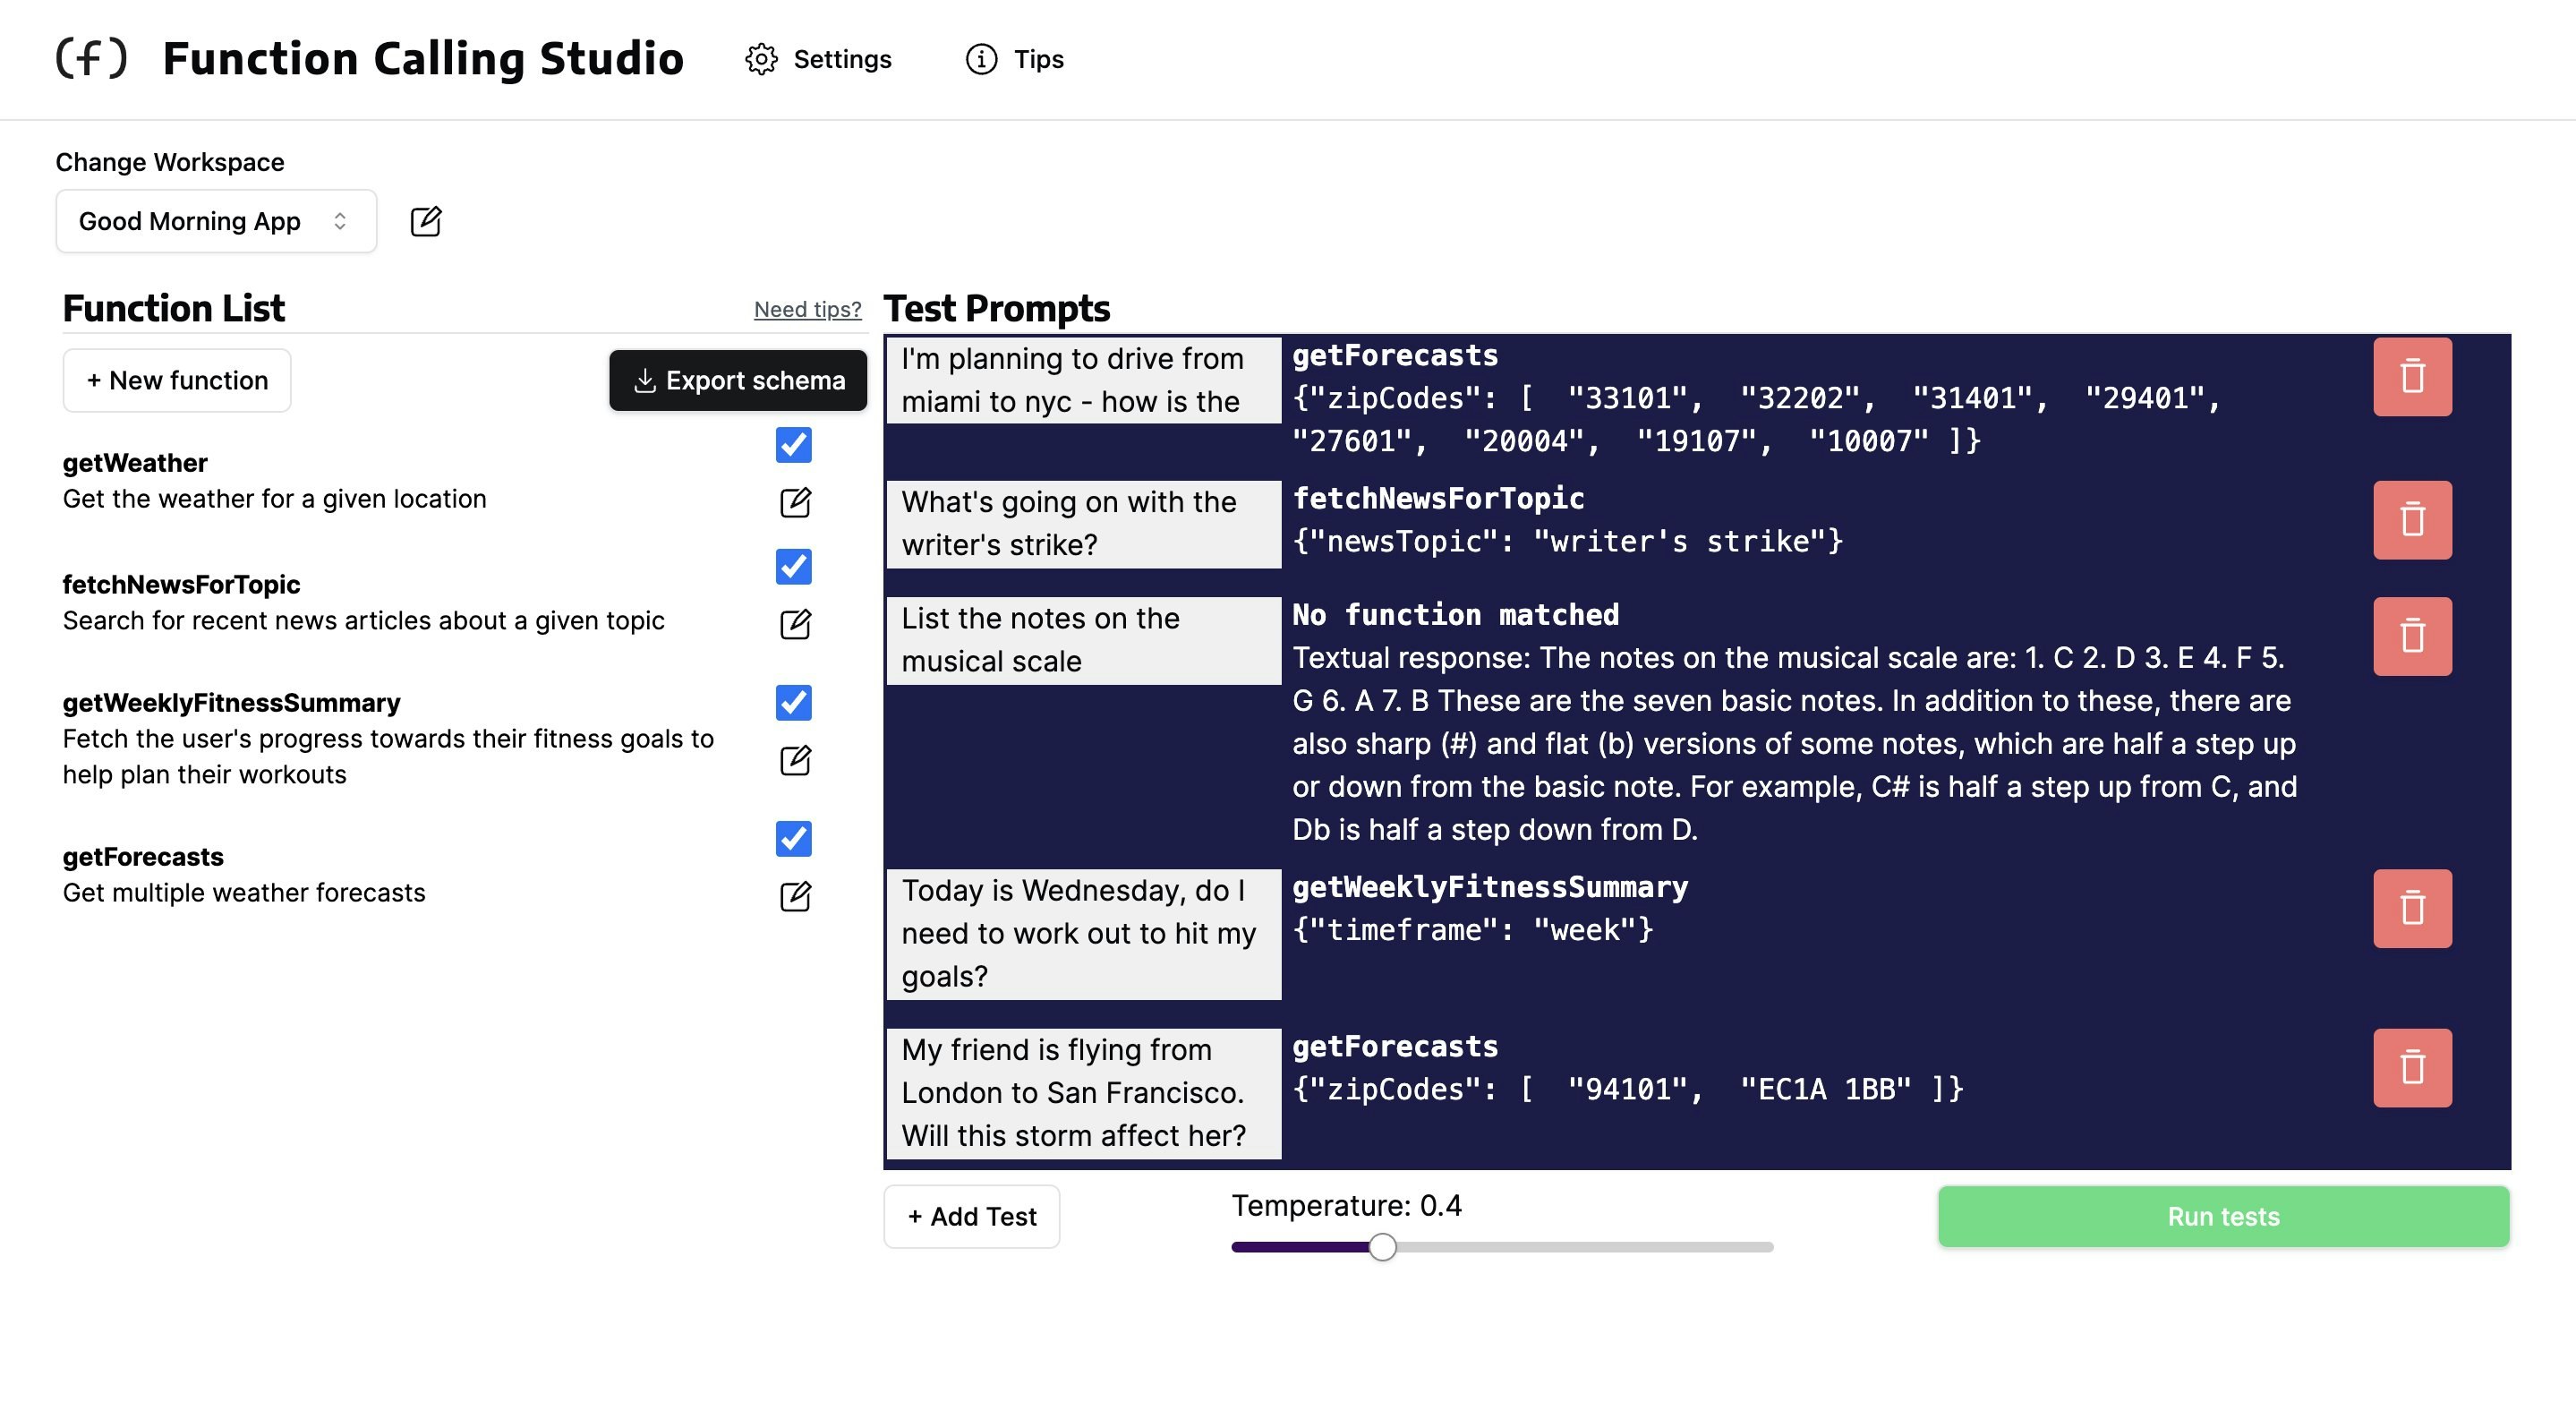Follow the Need tips? link
The width and height of the screenshot is (2576, 1402).
click(807, 309)
